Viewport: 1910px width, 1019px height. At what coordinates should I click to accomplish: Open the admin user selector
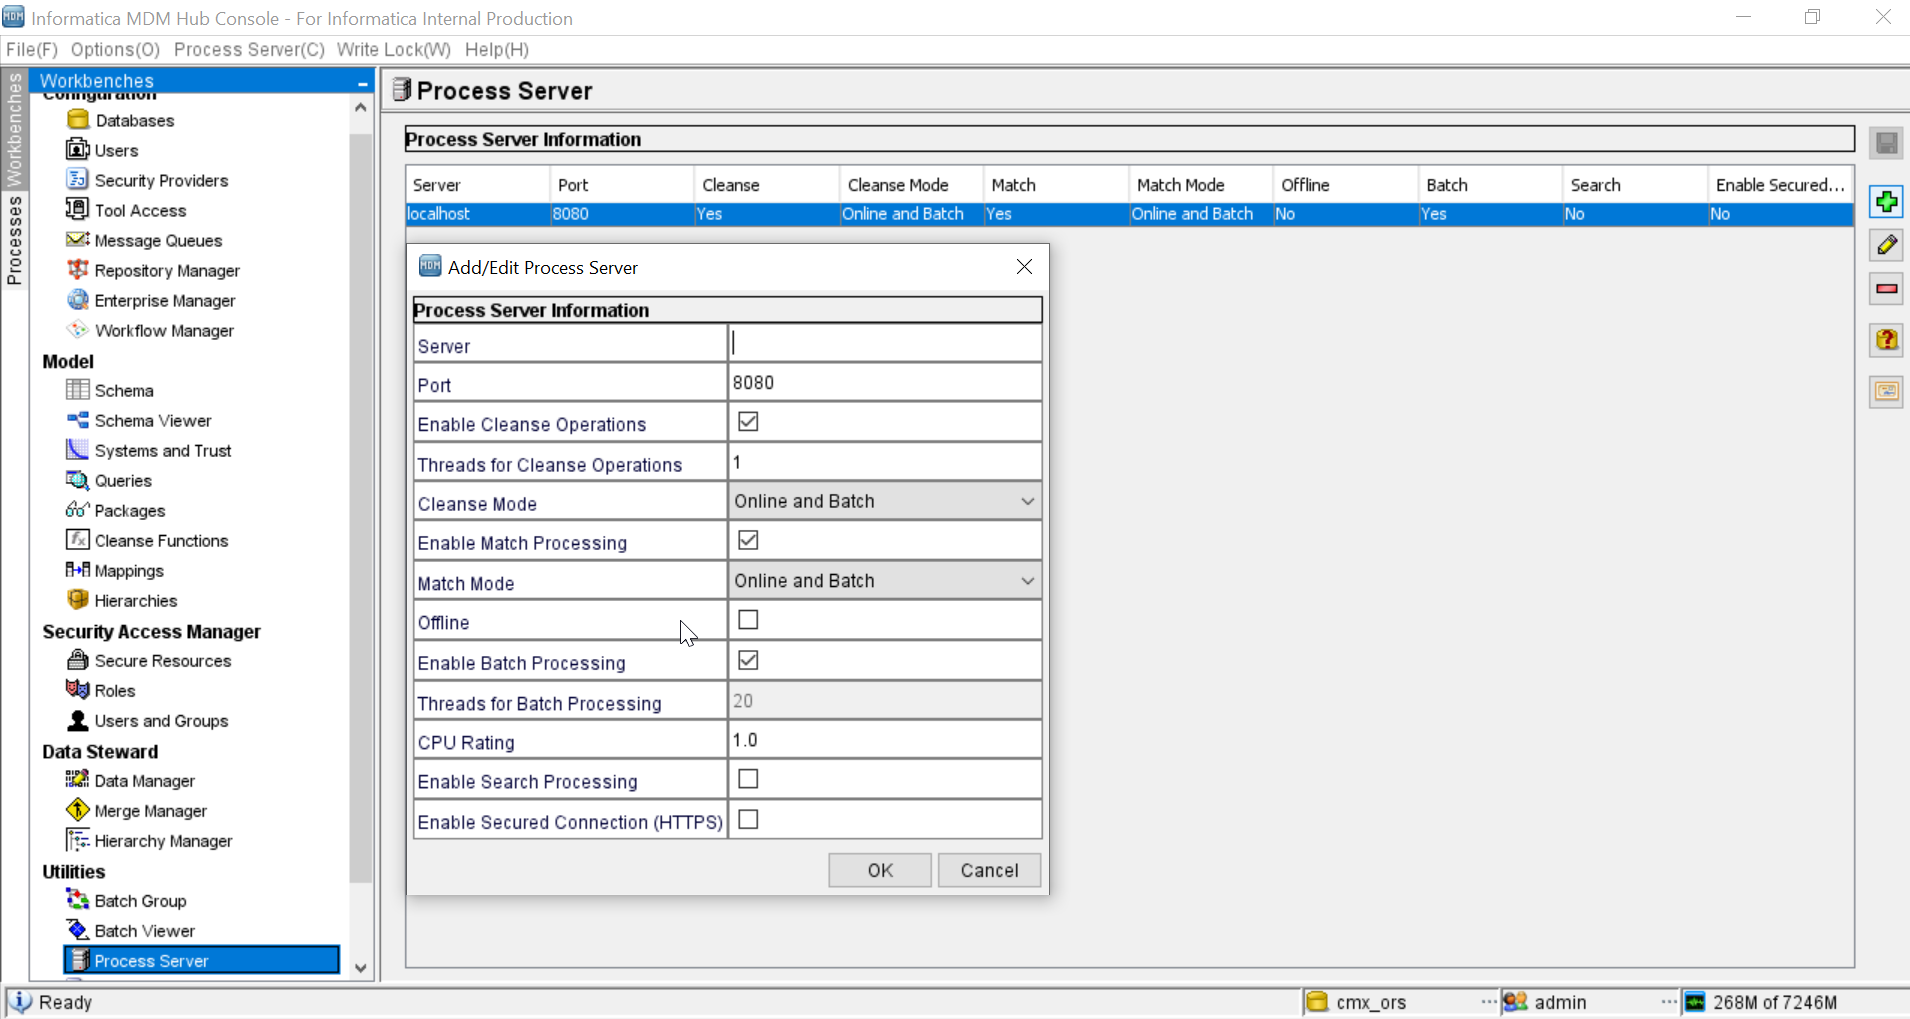[1590, 1002]
